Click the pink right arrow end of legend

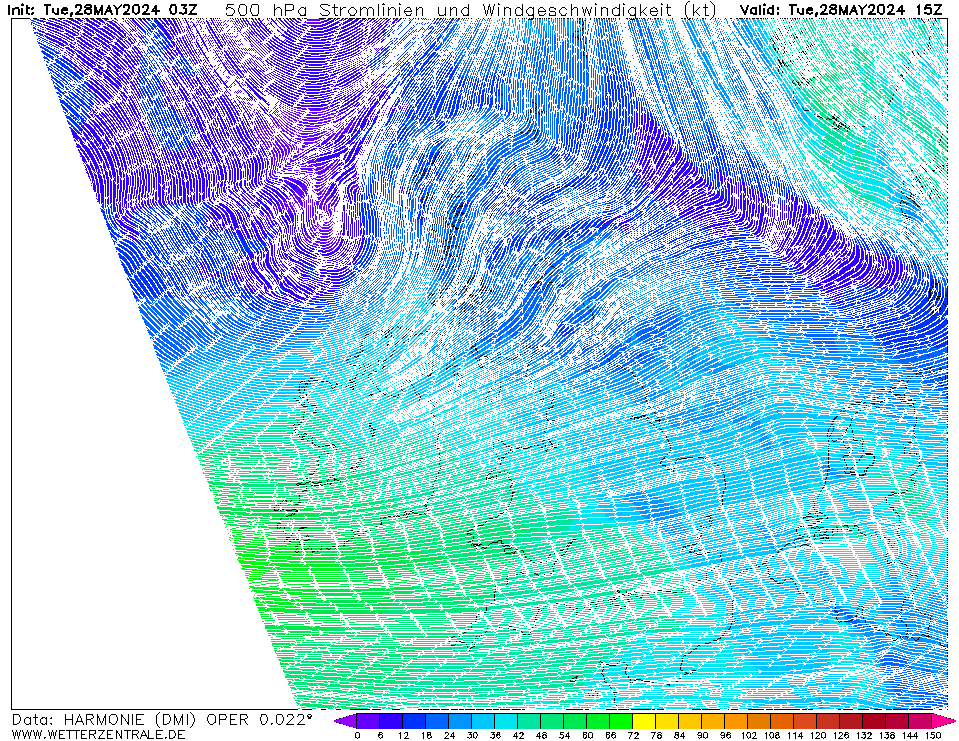tap(942, 721)
